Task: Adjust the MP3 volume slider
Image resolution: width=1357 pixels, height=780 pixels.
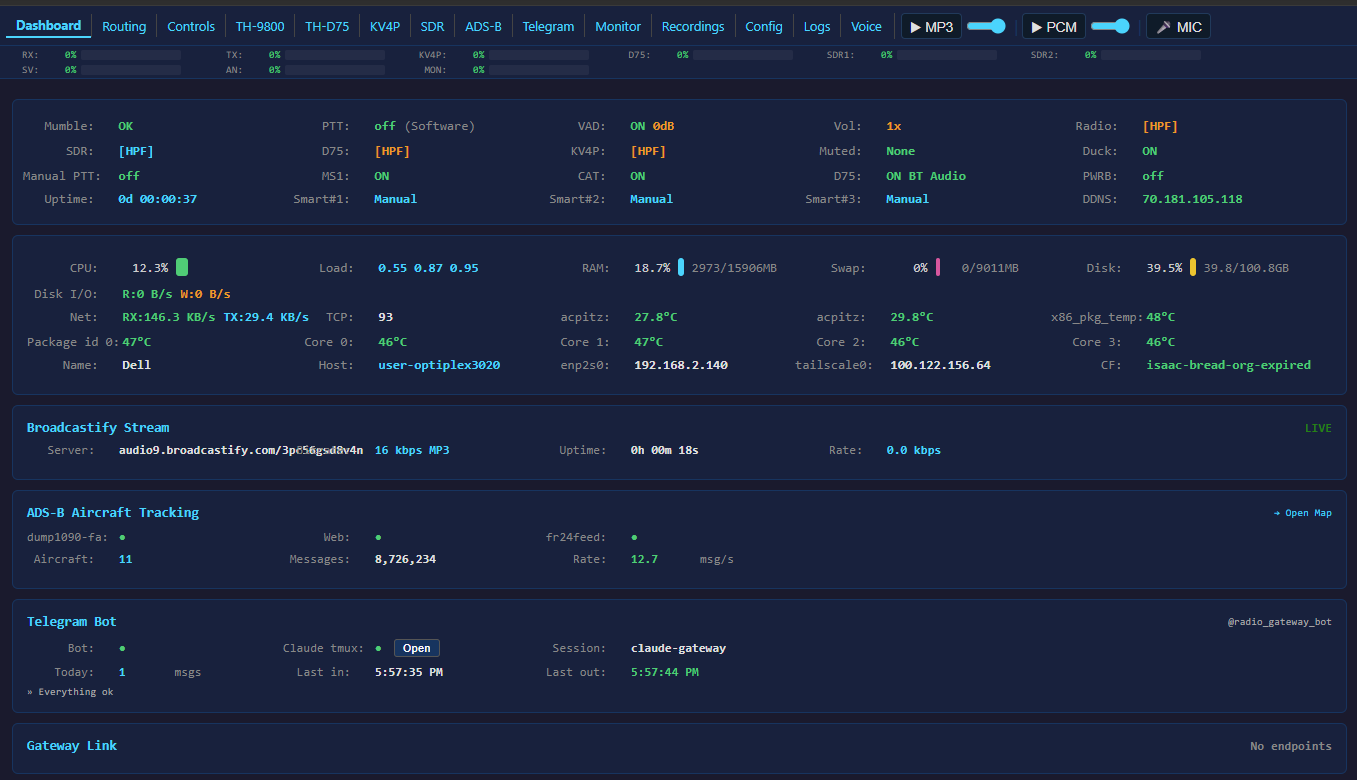Action: [x=988, y=26]
